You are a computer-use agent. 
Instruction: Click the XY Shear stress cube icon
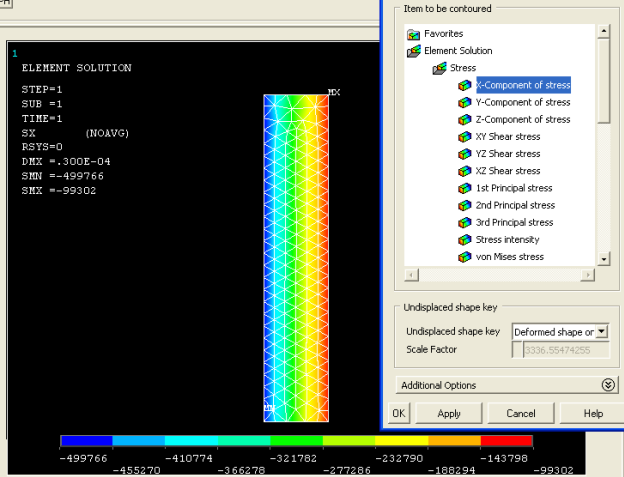(464, 136)
